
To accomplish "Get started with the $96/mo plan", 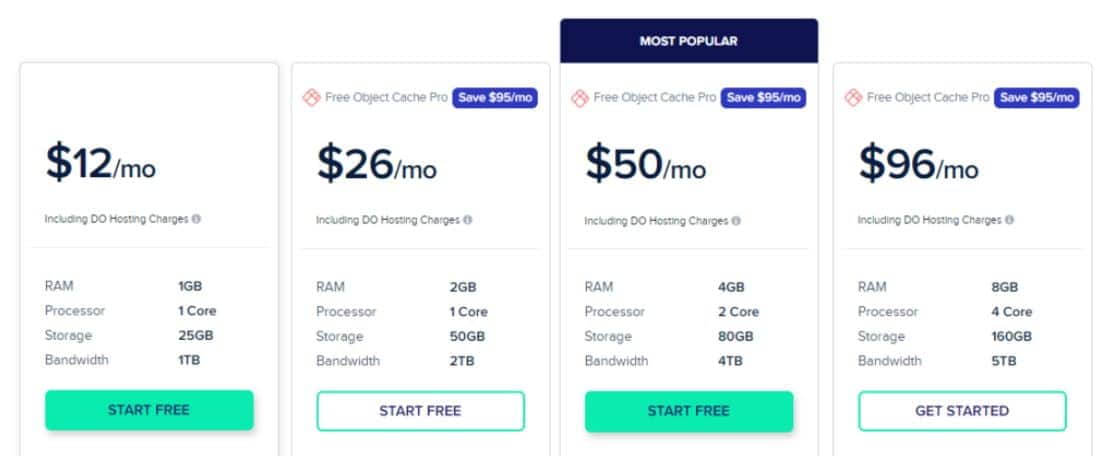I will 962,411.
